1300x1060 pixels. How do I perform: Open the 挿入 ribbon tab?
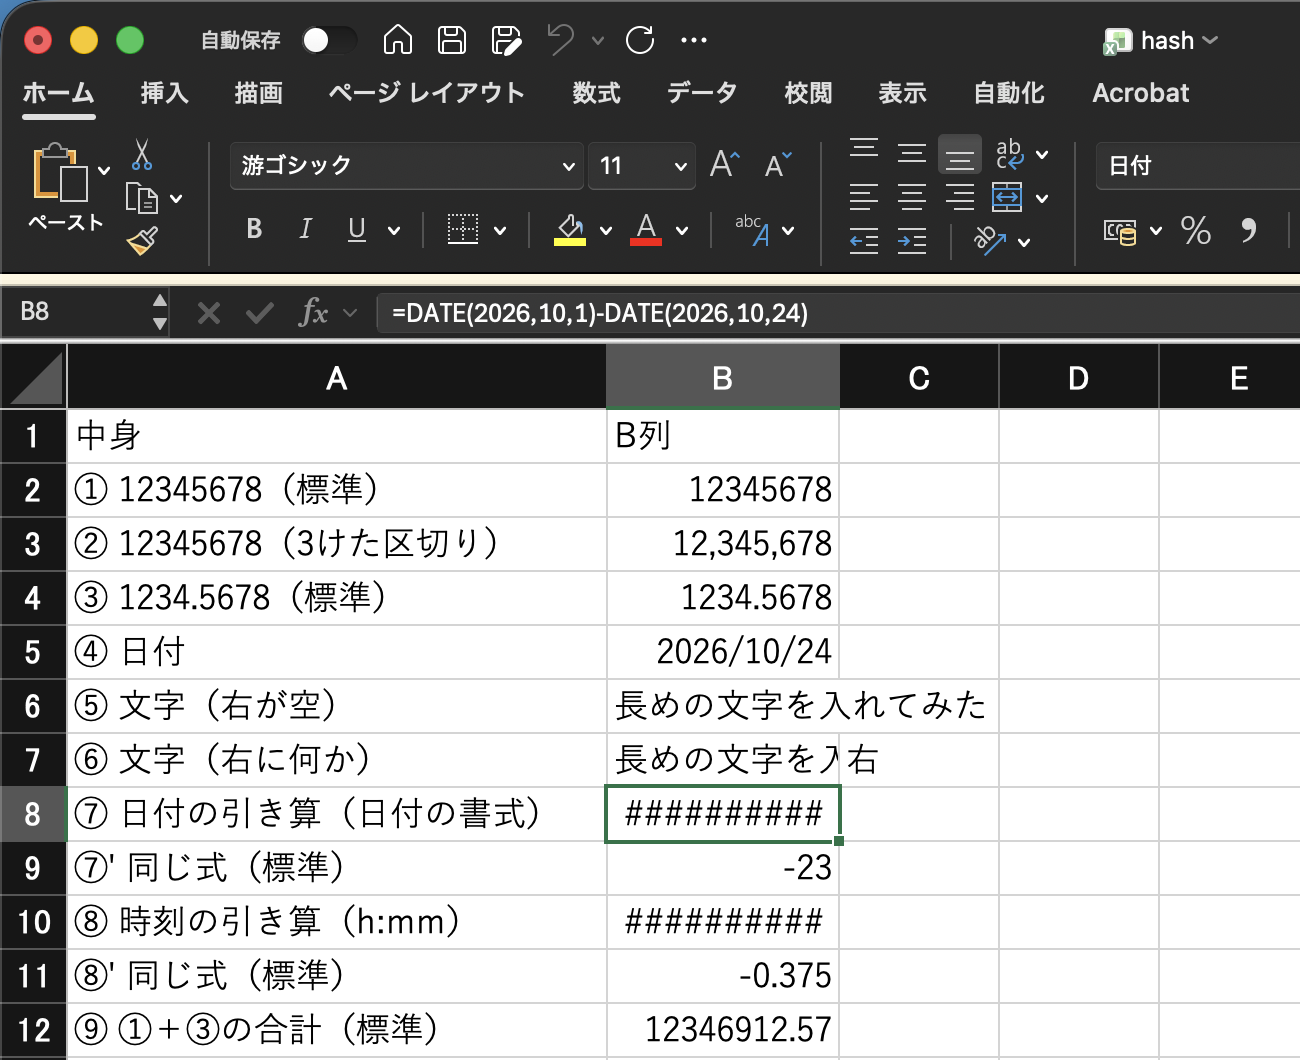pos(164,93)
